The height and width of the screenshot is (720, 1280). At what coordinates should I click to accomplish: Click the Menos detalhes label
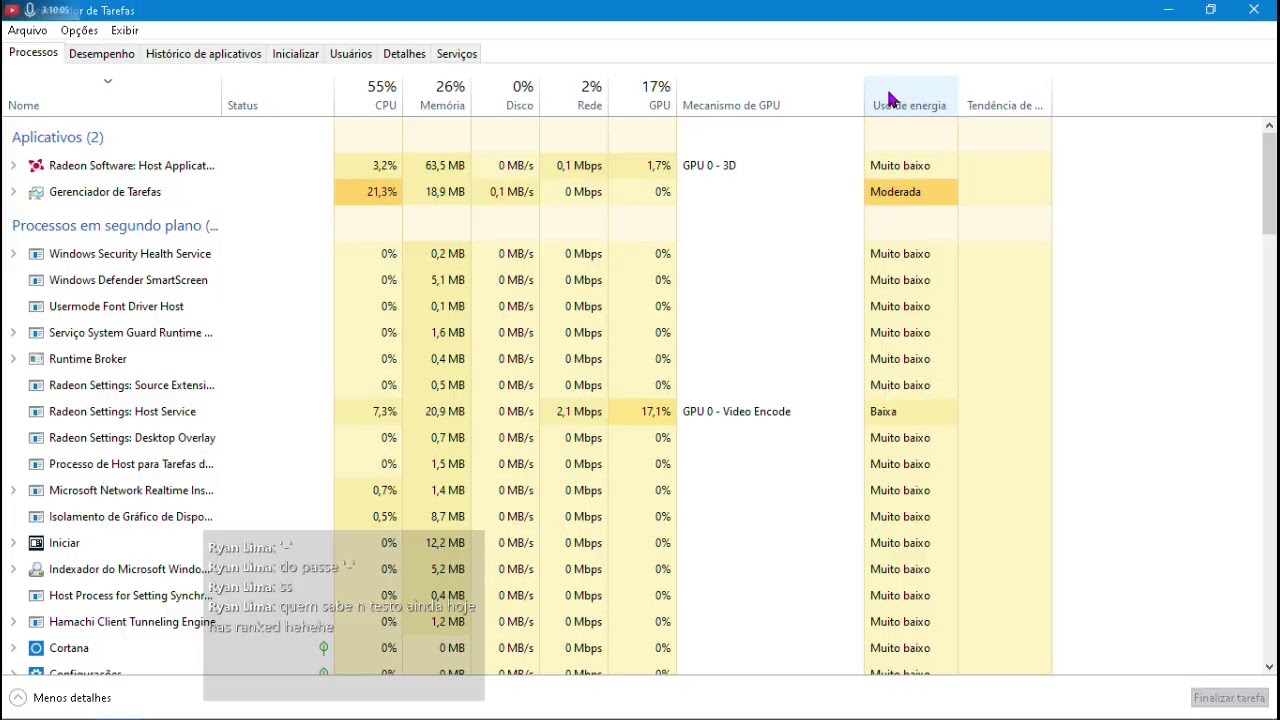click(x=72, y=698)
